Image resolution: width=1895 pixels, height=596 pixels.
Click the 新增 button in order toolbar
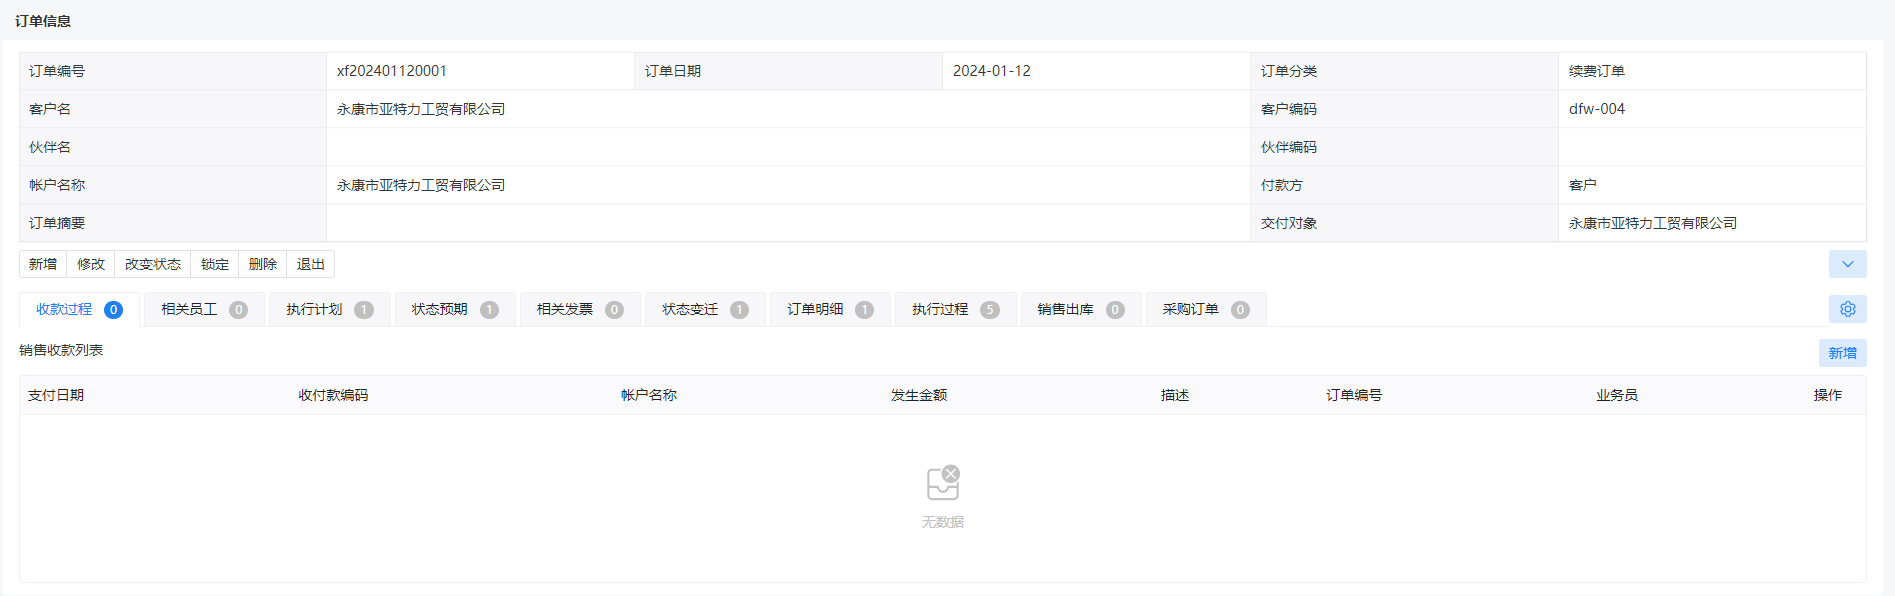pyautogui.click(x=43, y=264)
